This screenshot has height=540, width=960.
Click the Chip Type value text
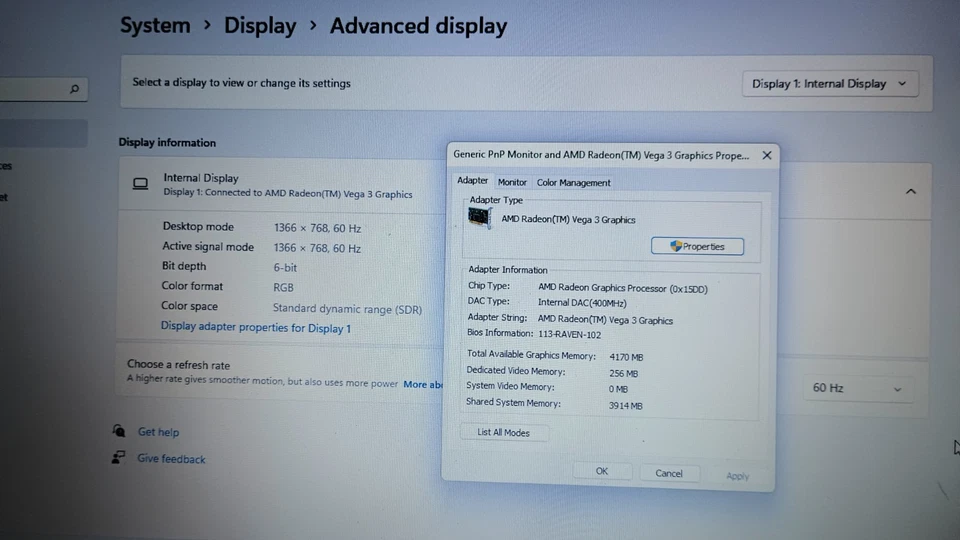click(x=623, y=288)
